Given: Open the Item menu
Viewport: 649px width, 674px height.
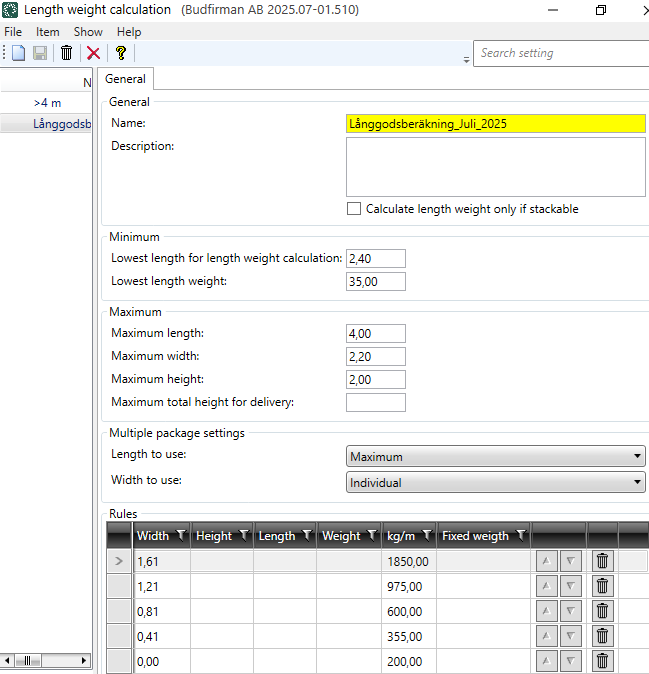Looking at the screenshot, I should [48, 32].
